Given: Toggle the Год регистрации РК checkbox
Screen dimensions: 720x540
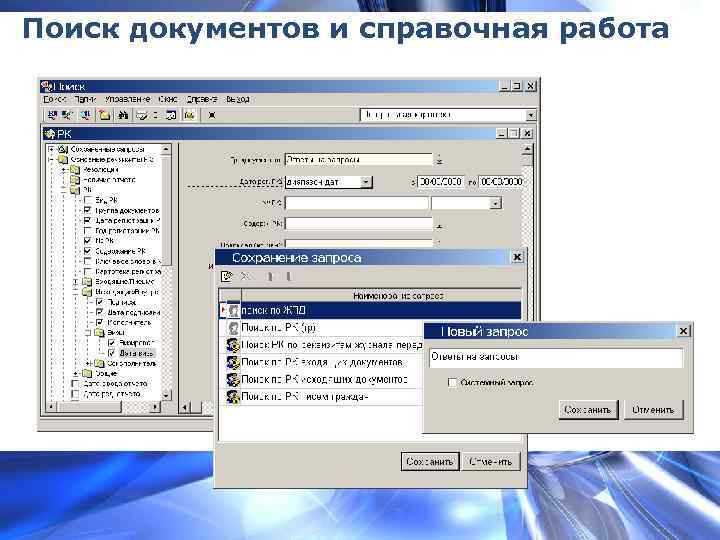Looking at the screenshot, I should pos(87,231).
